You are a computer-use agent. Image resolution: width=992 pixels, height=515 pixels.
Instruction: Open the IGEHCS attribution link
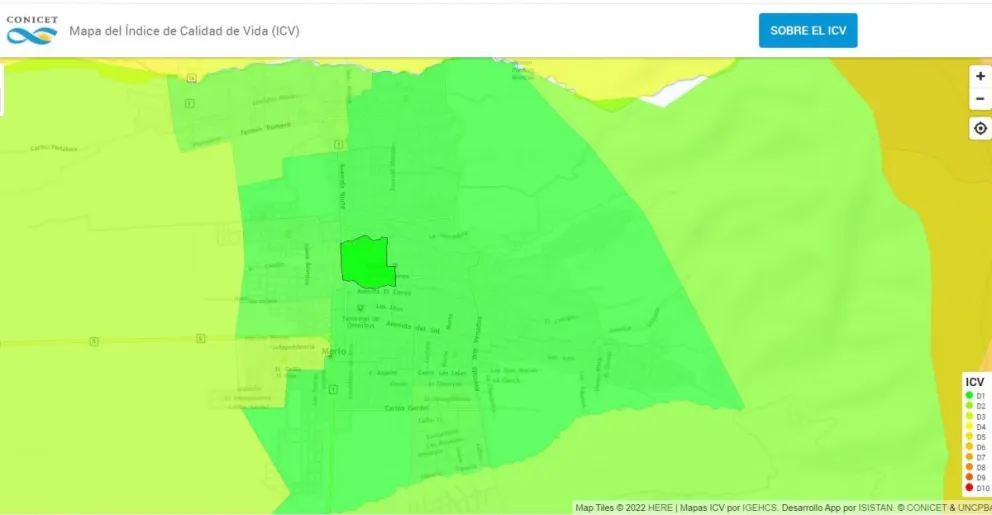[756, 508]
